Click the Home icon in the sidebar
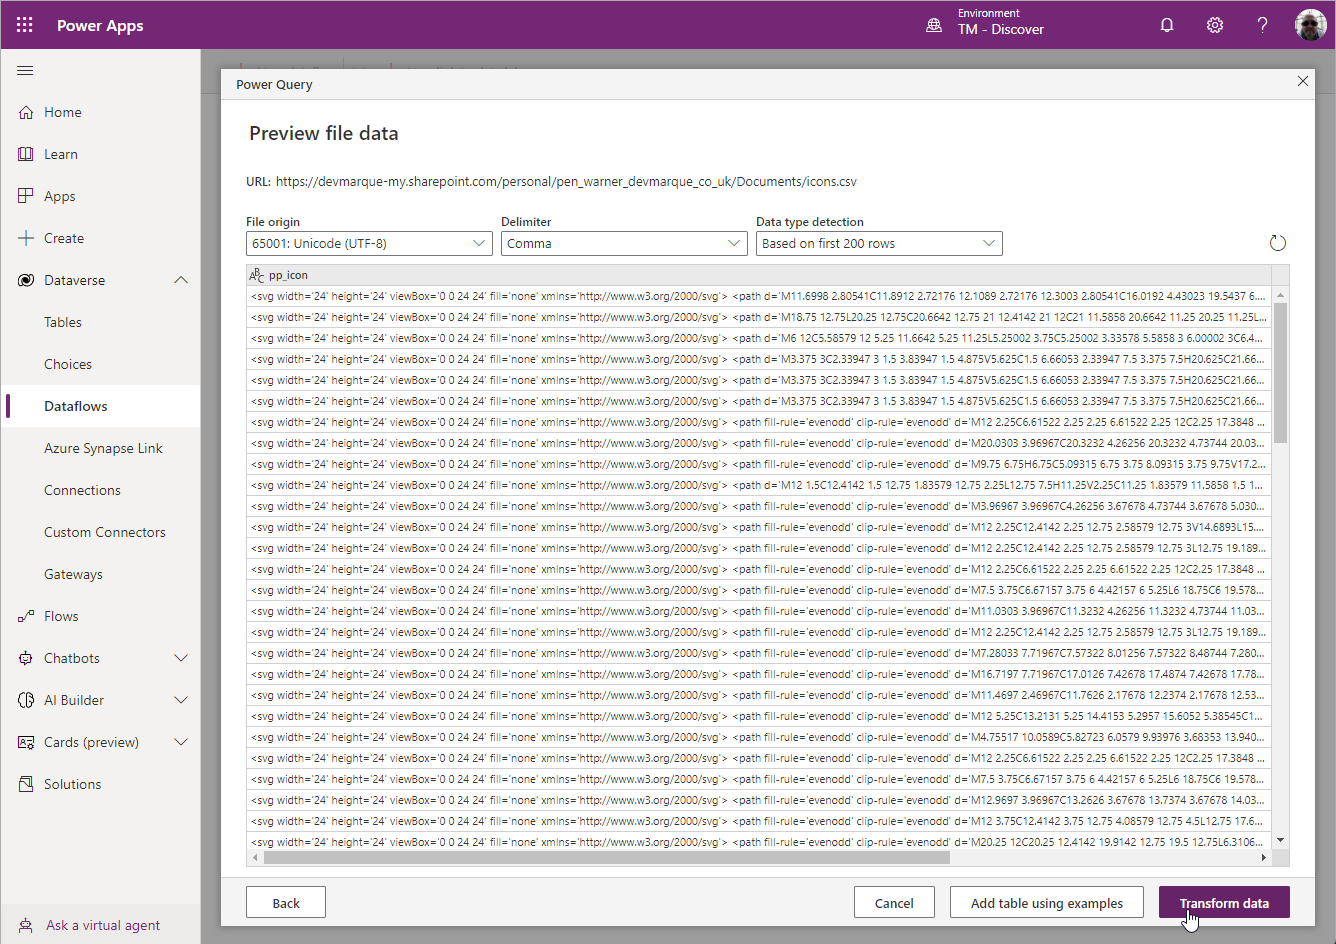 click(26, 112)
